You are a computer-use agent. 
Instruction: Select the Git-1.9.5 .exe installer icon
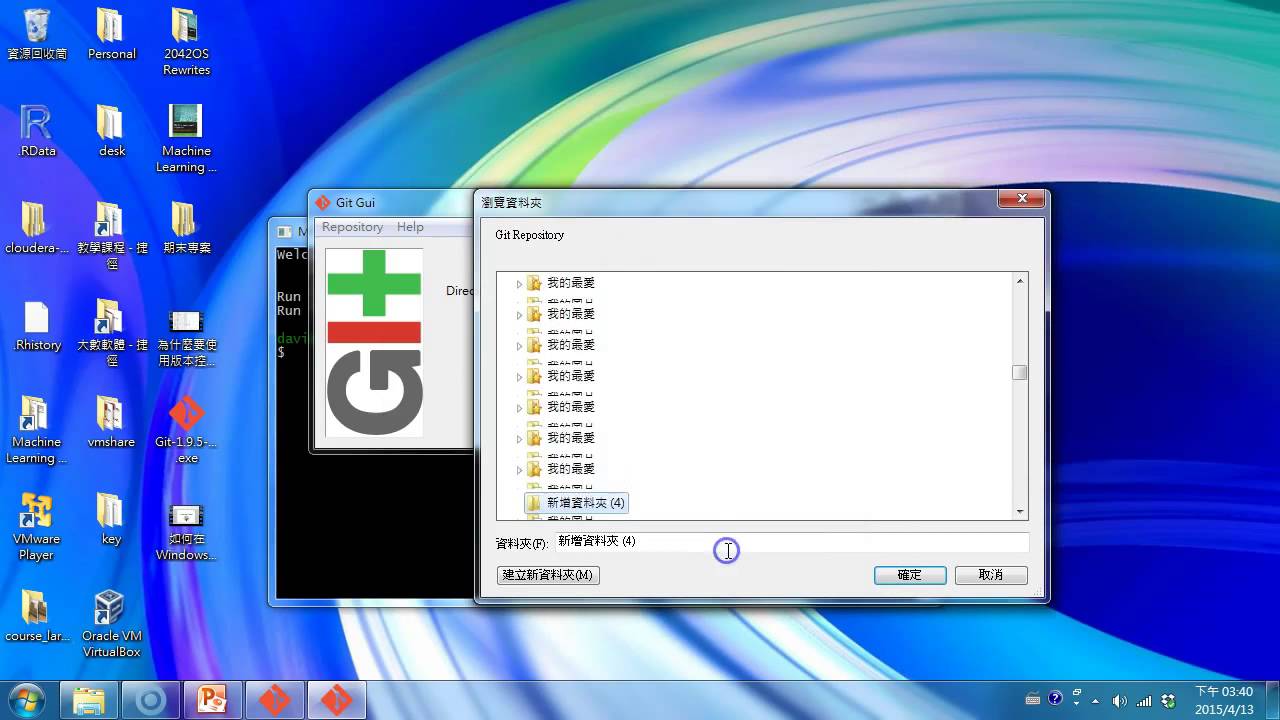pyautogui.click(x=186, y=430)
